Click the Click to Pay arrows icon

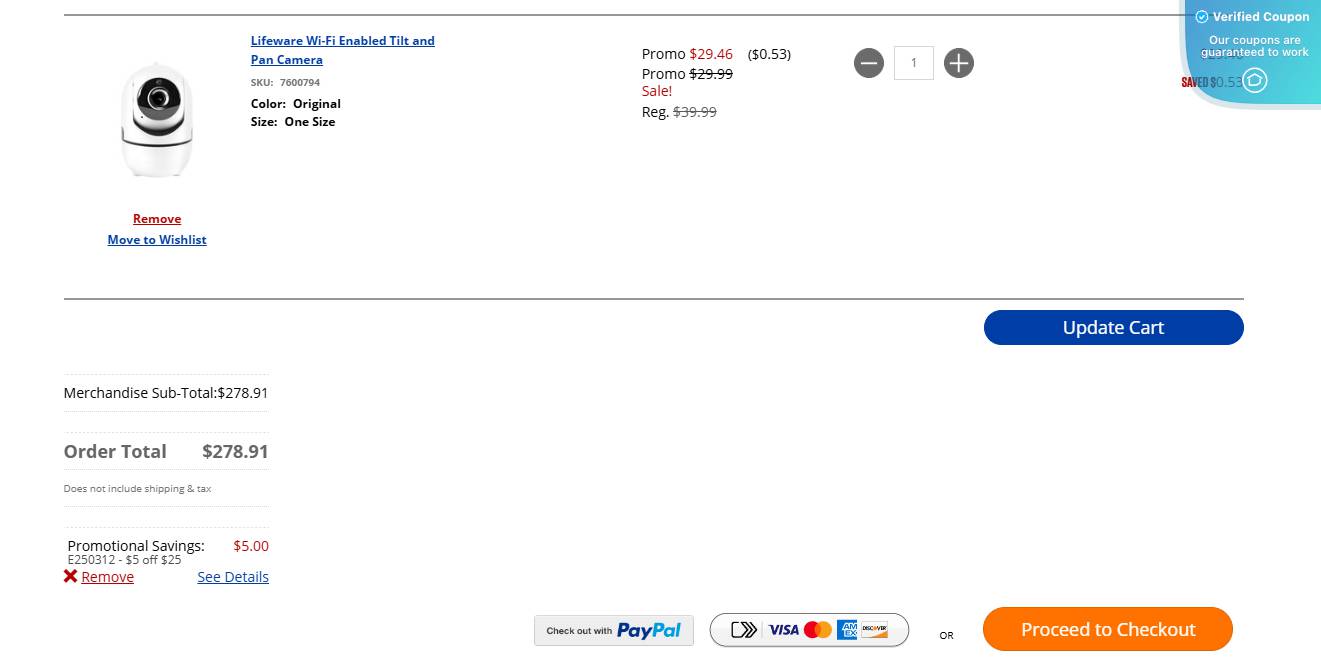(744, 630)
